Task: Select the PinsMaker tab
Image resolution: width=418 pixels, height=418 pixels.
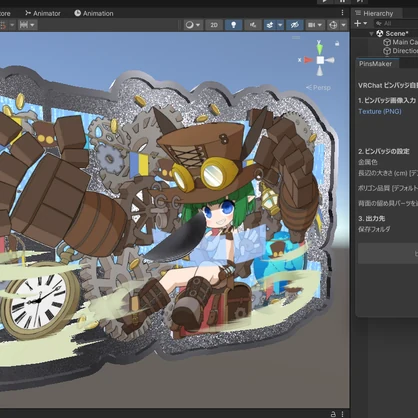Action: click(x=375, y=64)
